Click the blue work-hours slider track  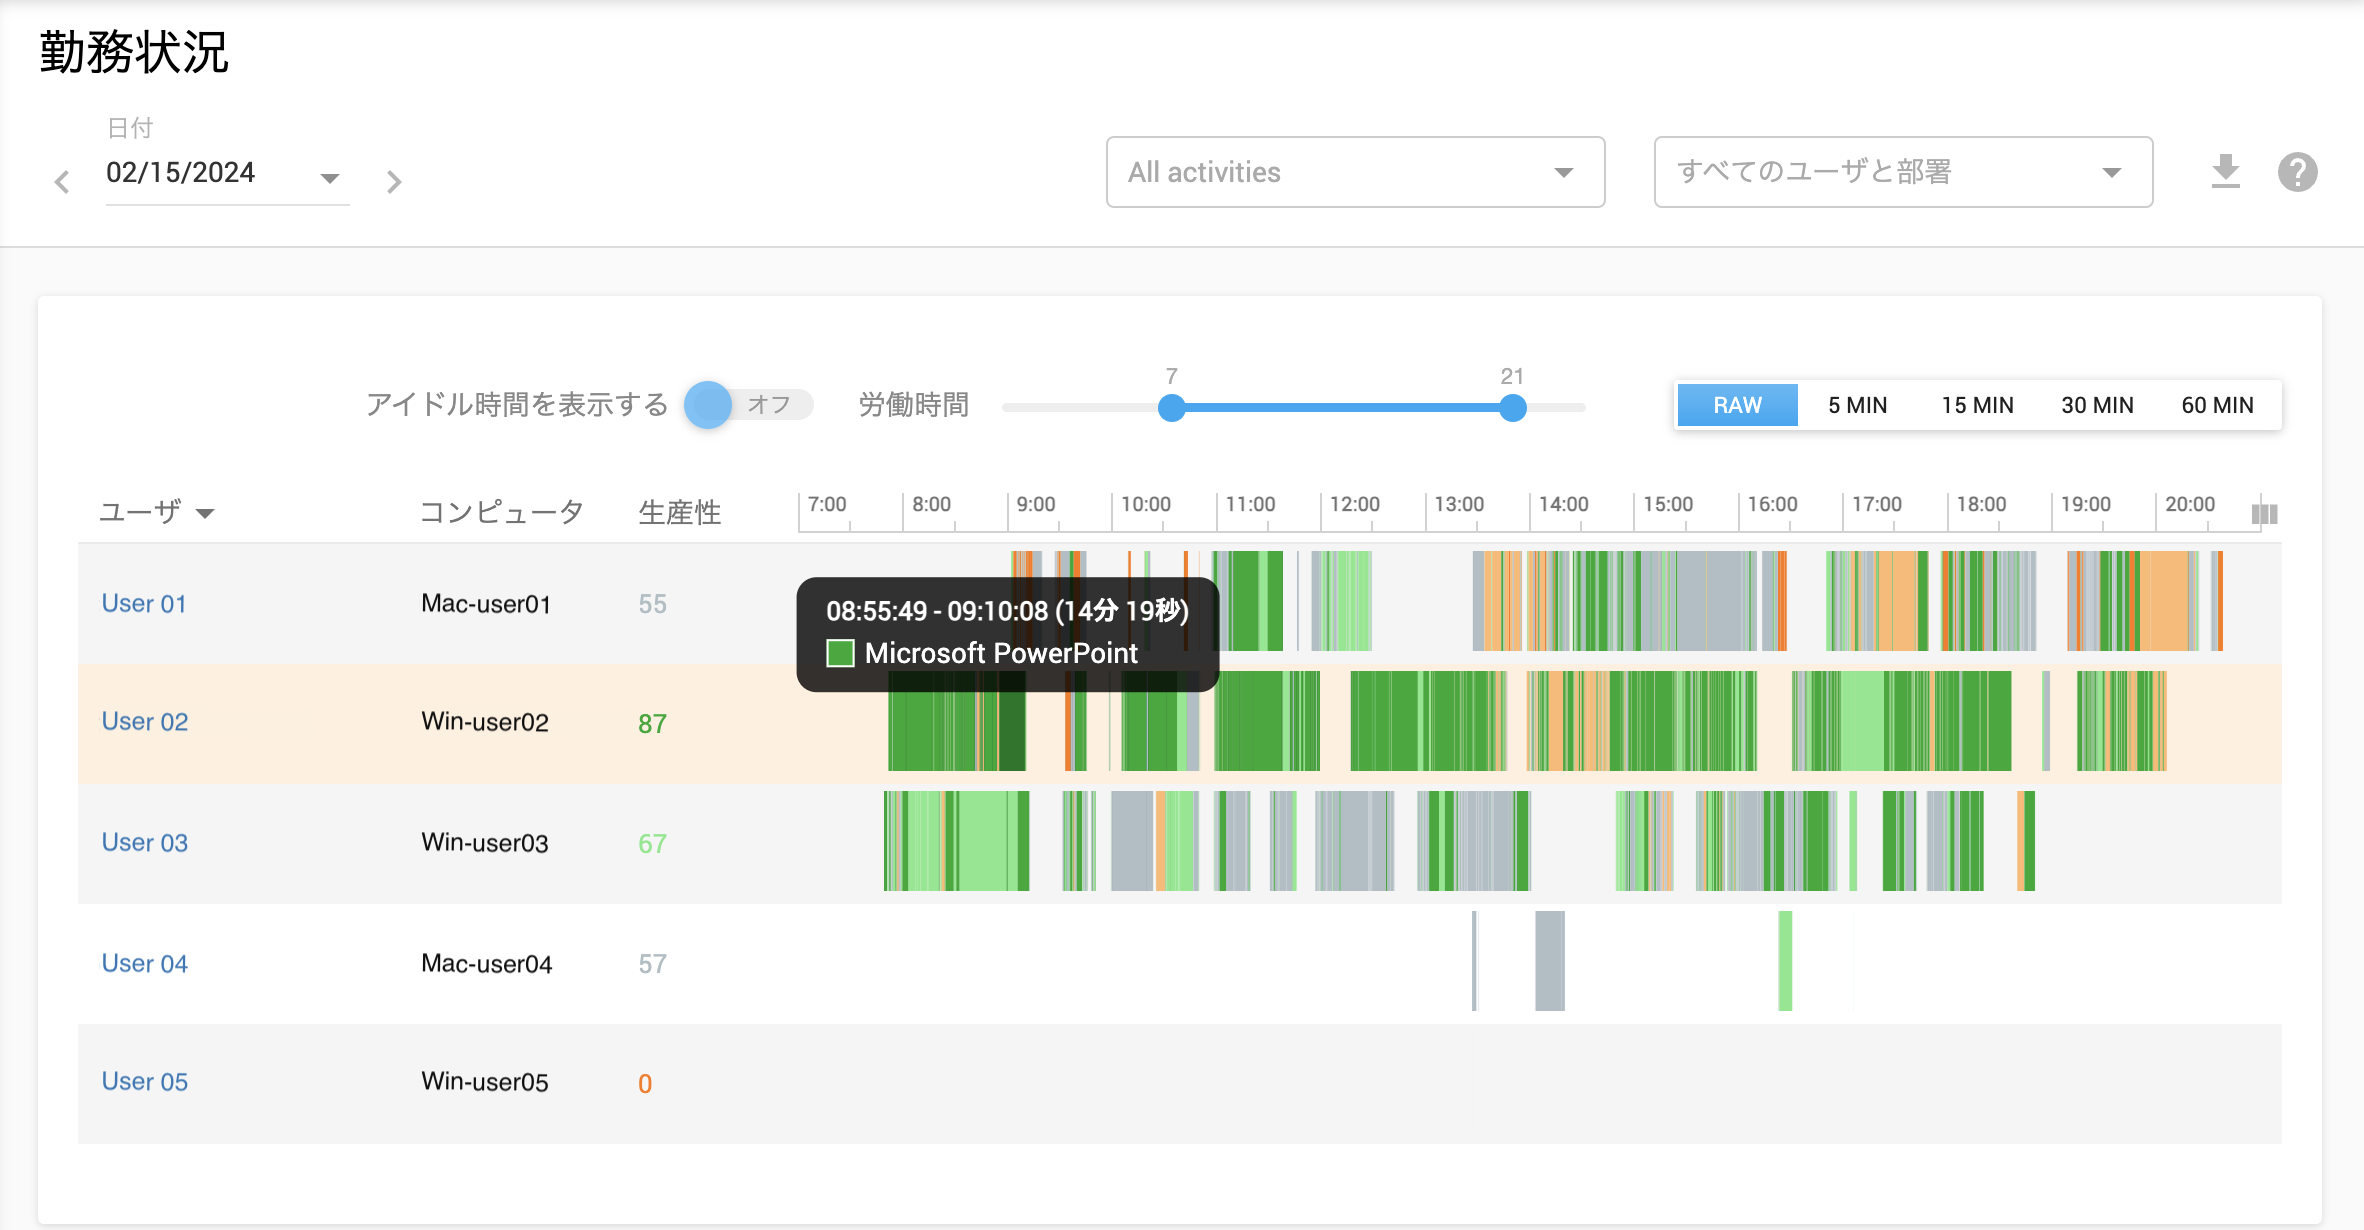pos(1342,408)
